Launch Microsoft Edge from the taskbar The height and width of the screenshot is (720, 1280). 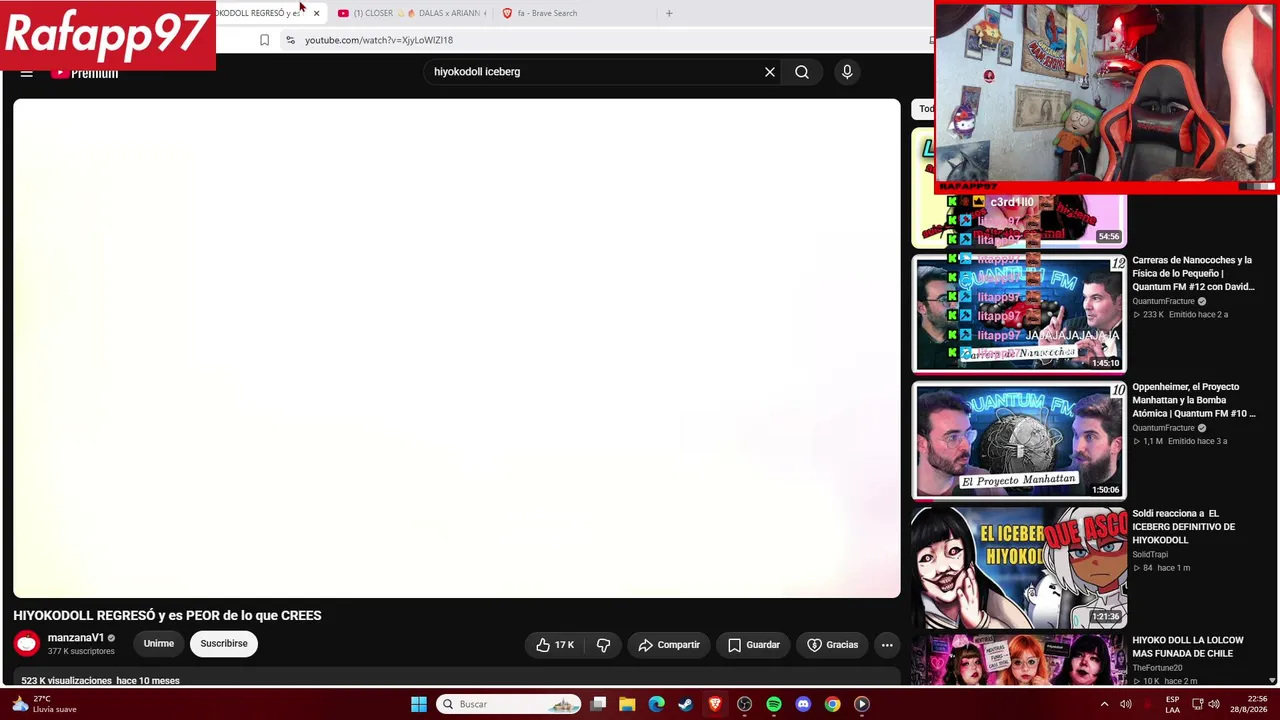point(656,704)
